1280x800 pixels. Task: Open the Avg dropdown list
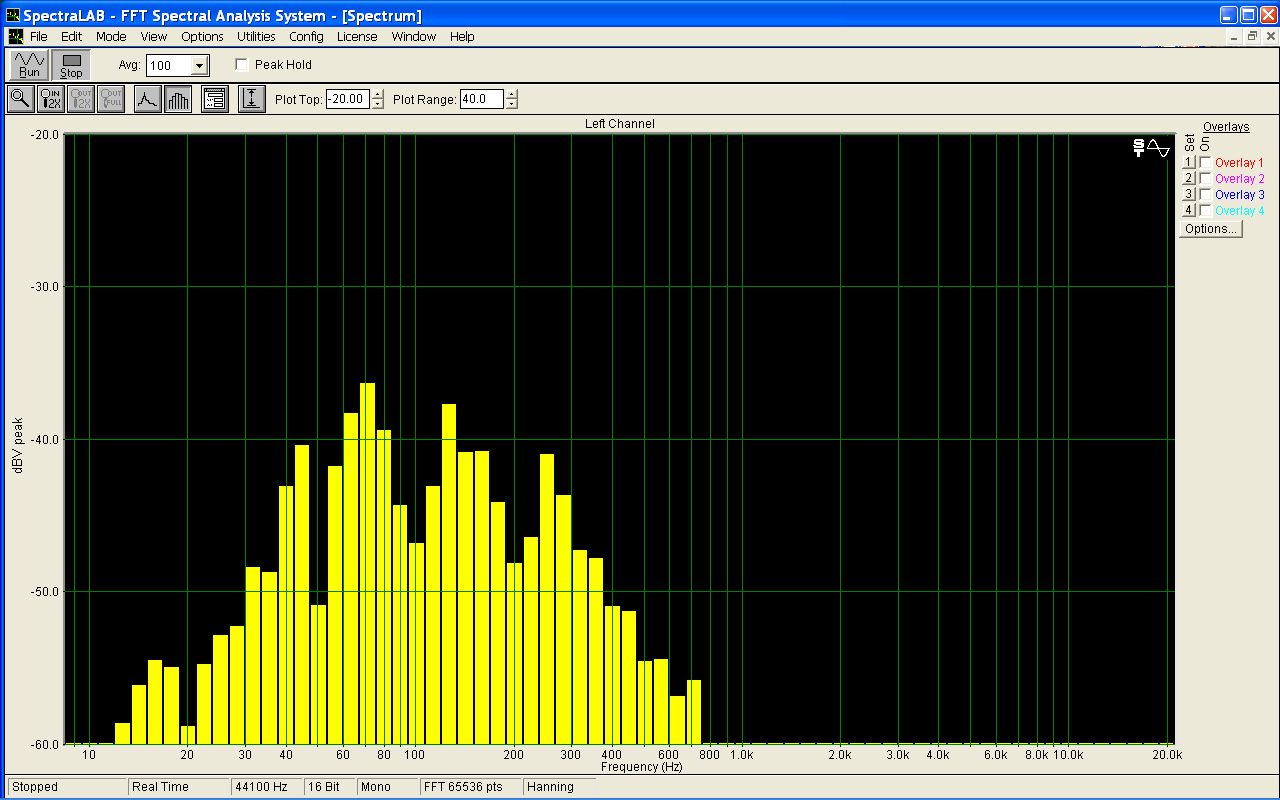tap(199, 66)
